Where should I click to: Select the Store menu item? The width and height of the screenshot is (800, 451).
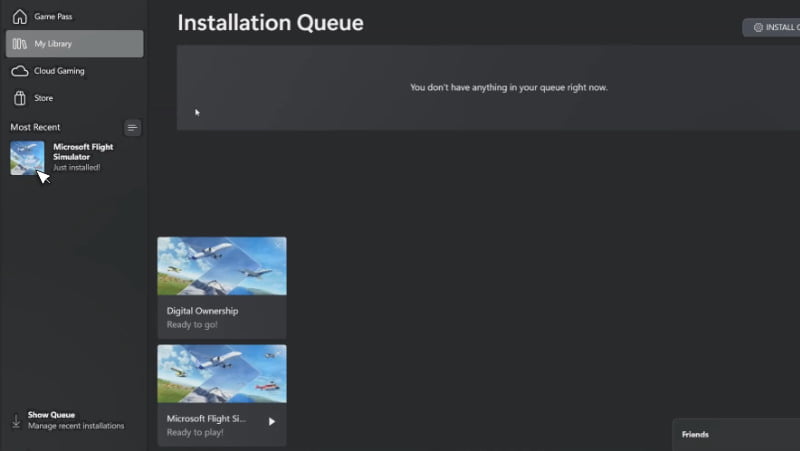(x=74, y=98)
